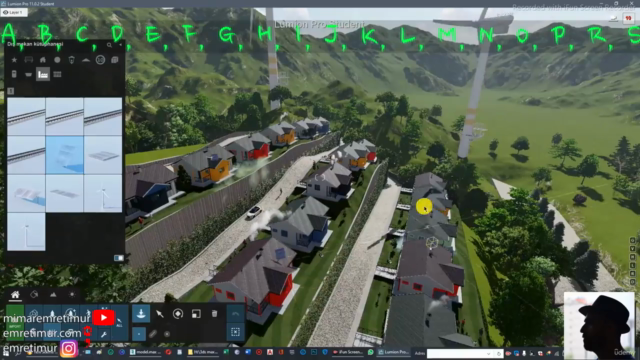Select the sphere category icon

point(57,60)
